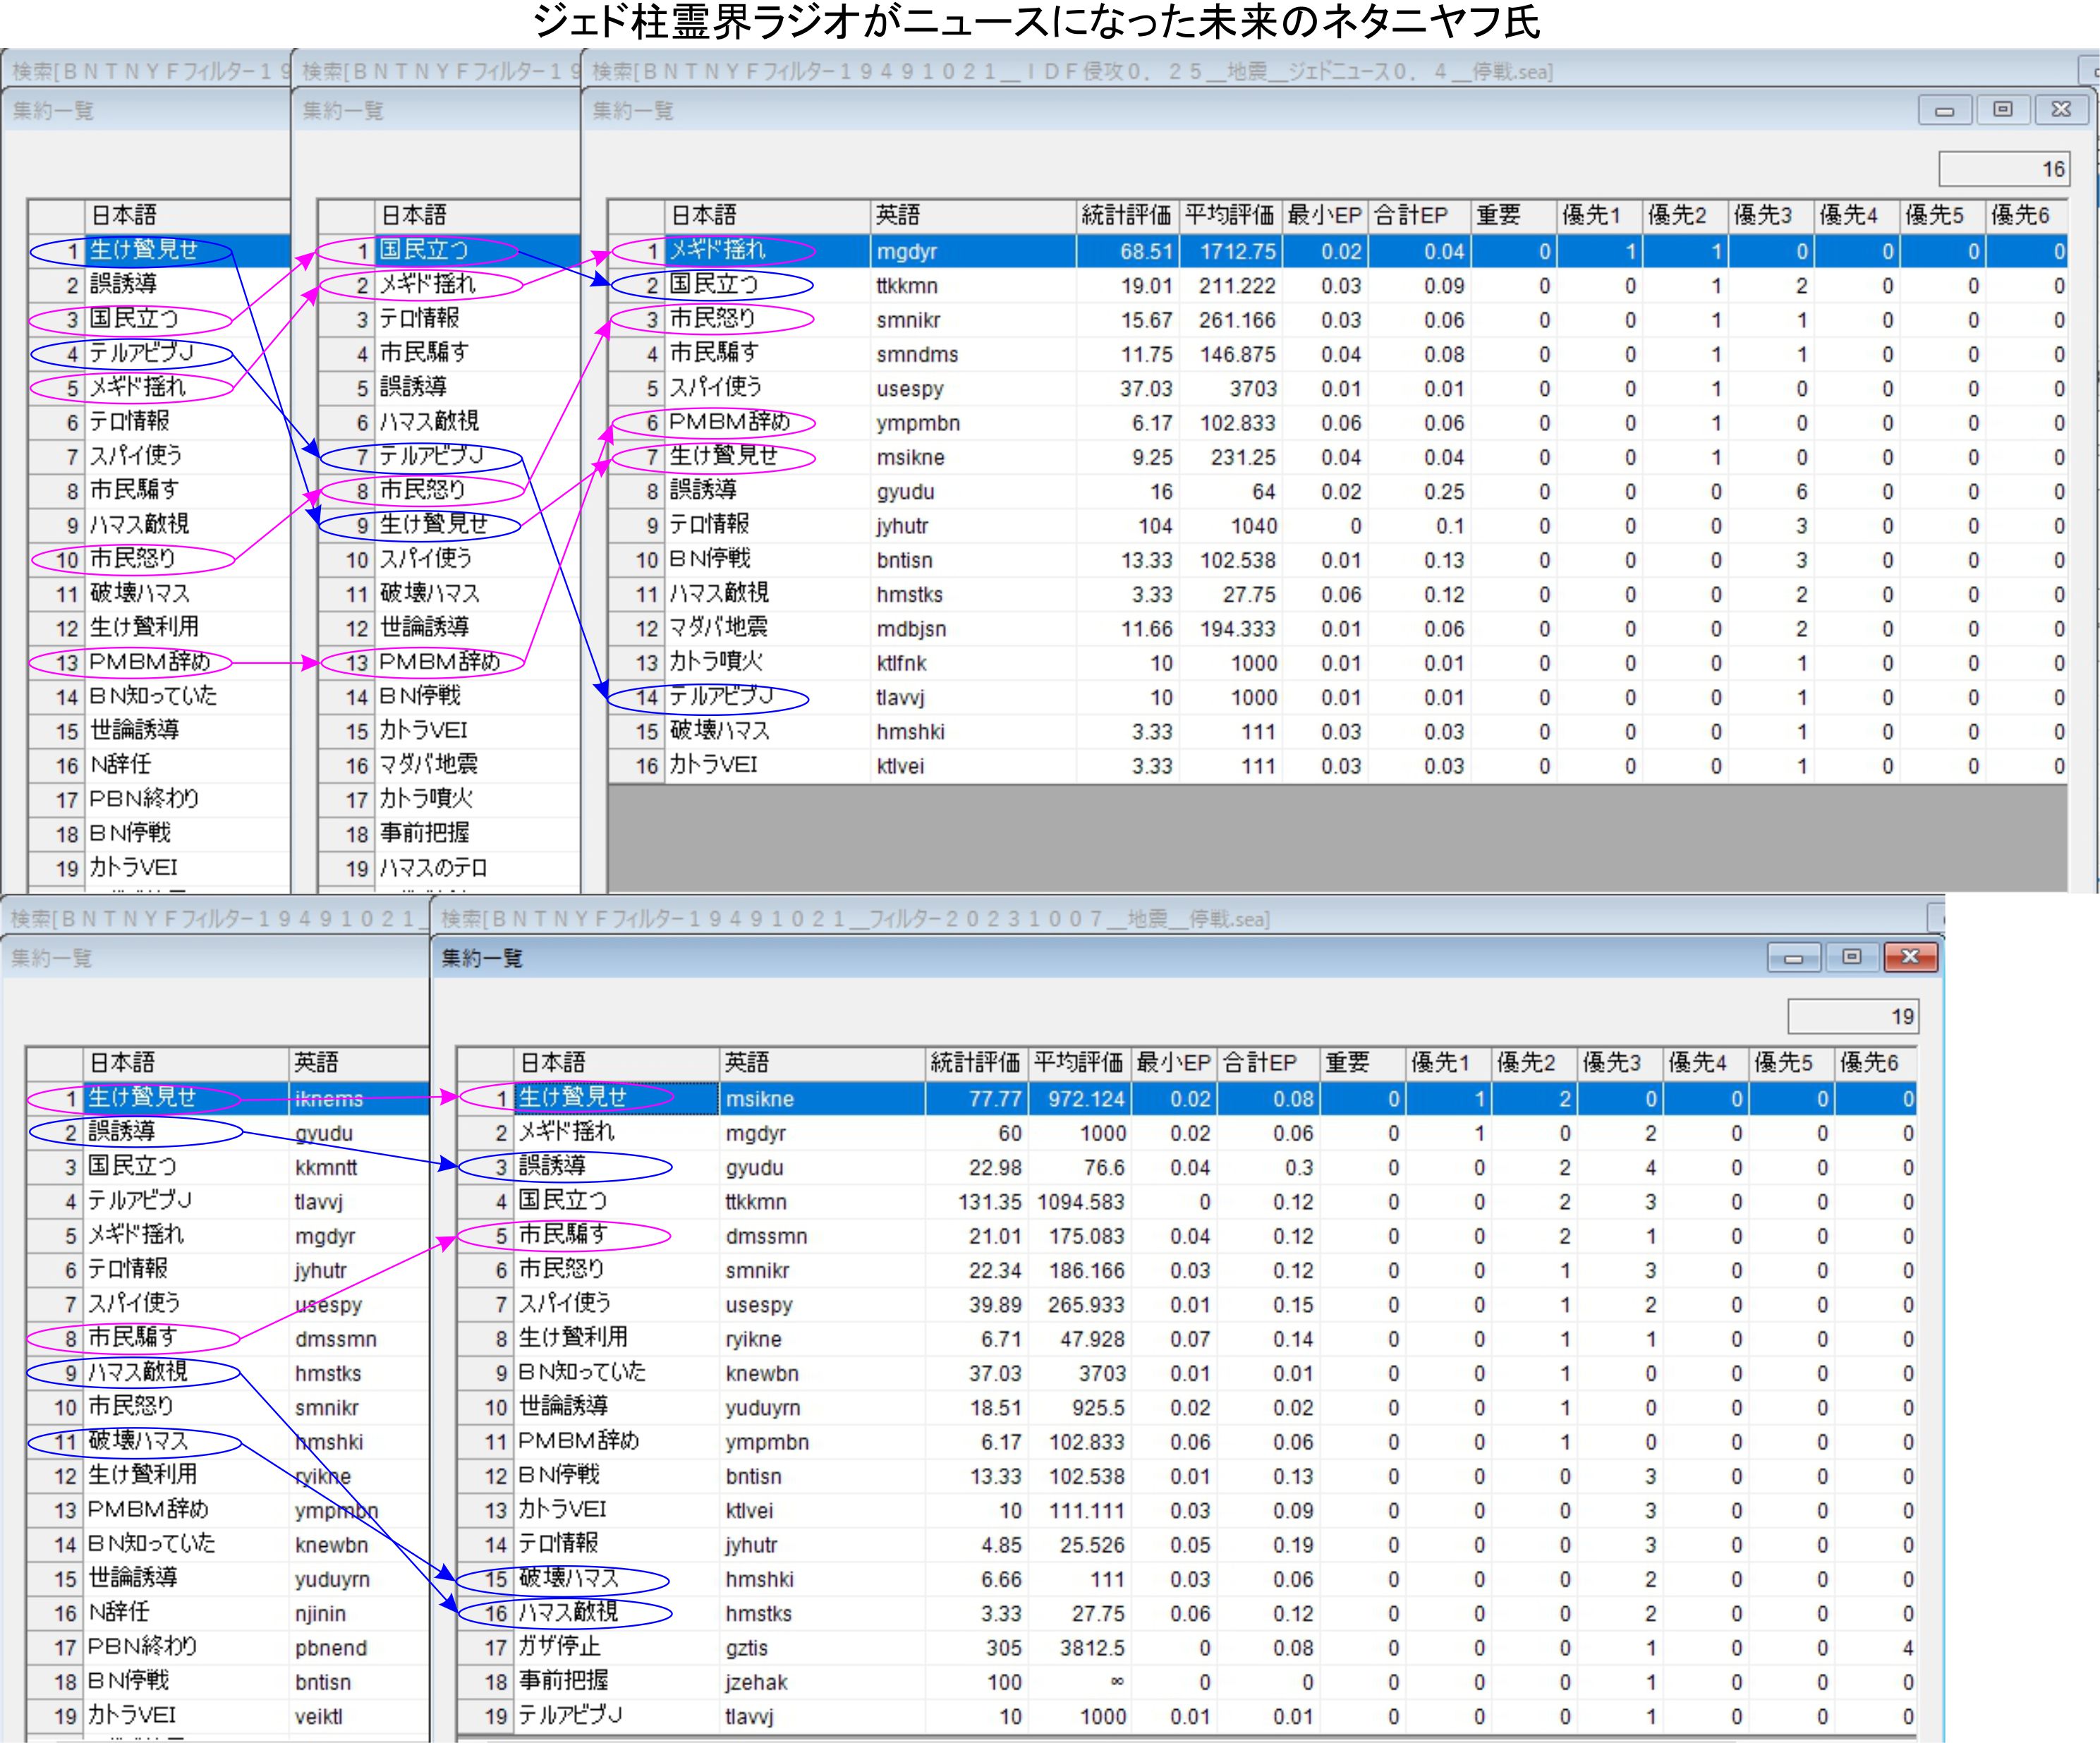Click 'veiktl' cell in bottom-left list
The image size is (2100, 1743).
click(358, 1716)
